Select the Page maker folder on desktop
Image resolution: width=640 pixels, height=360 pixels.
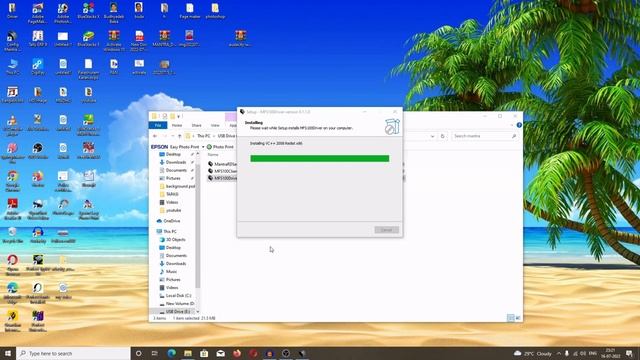(x=190, y=11)
